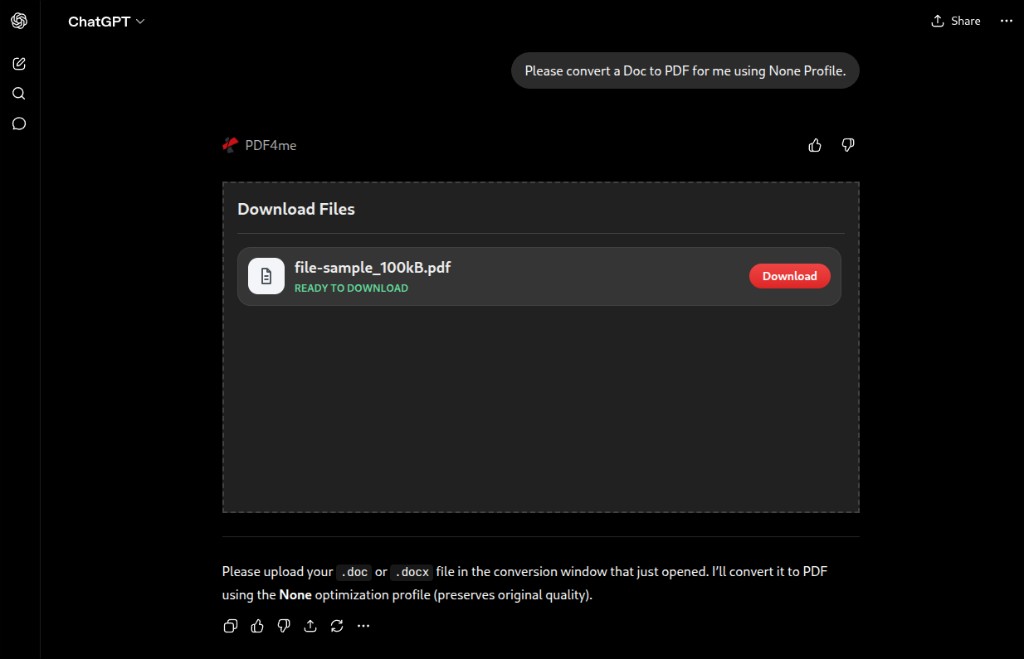Viewport: 1024px width, 659px height.
Task: Open the three-dot menu beside Share
Action: point(1006,21)
